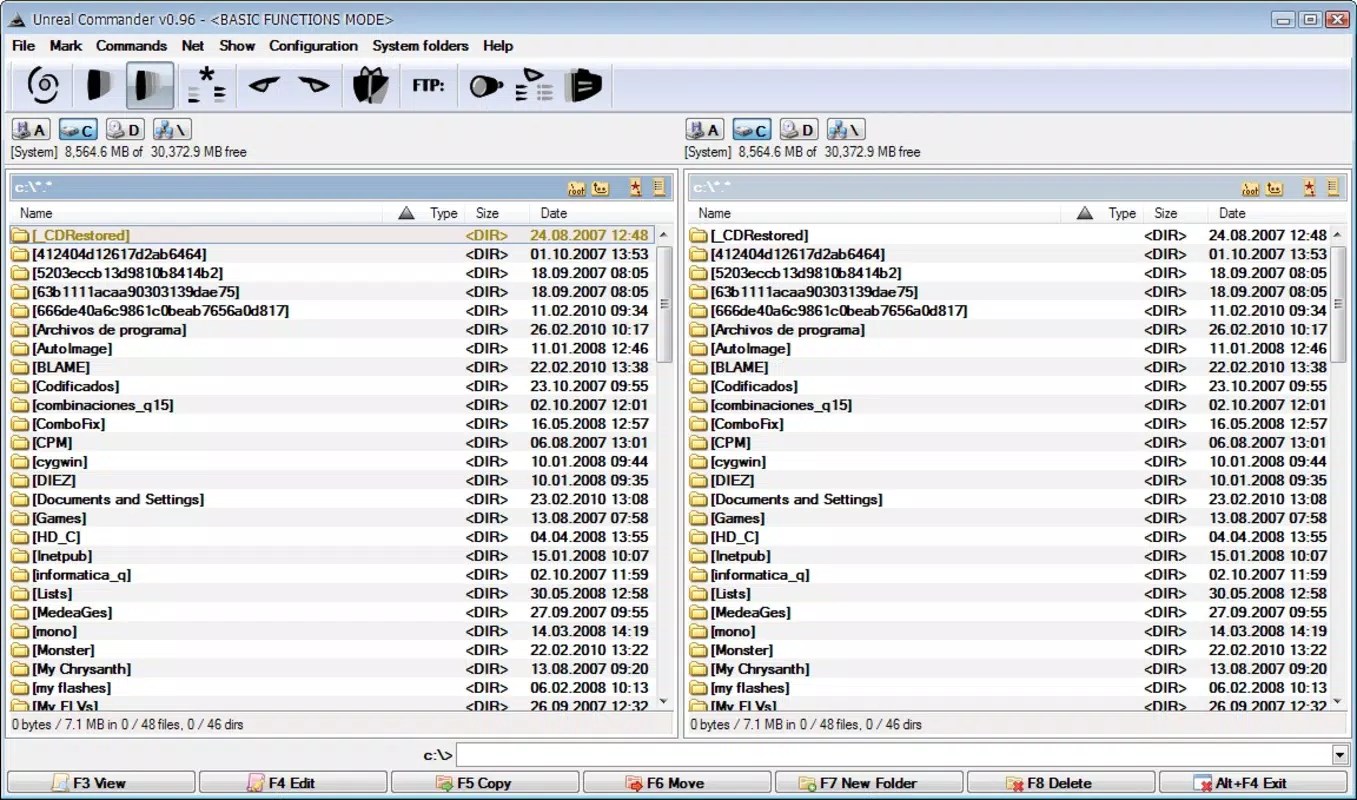Select drive C in the right panel
The width and height of the screenshot is (1357, 800).
pos(752,130)
